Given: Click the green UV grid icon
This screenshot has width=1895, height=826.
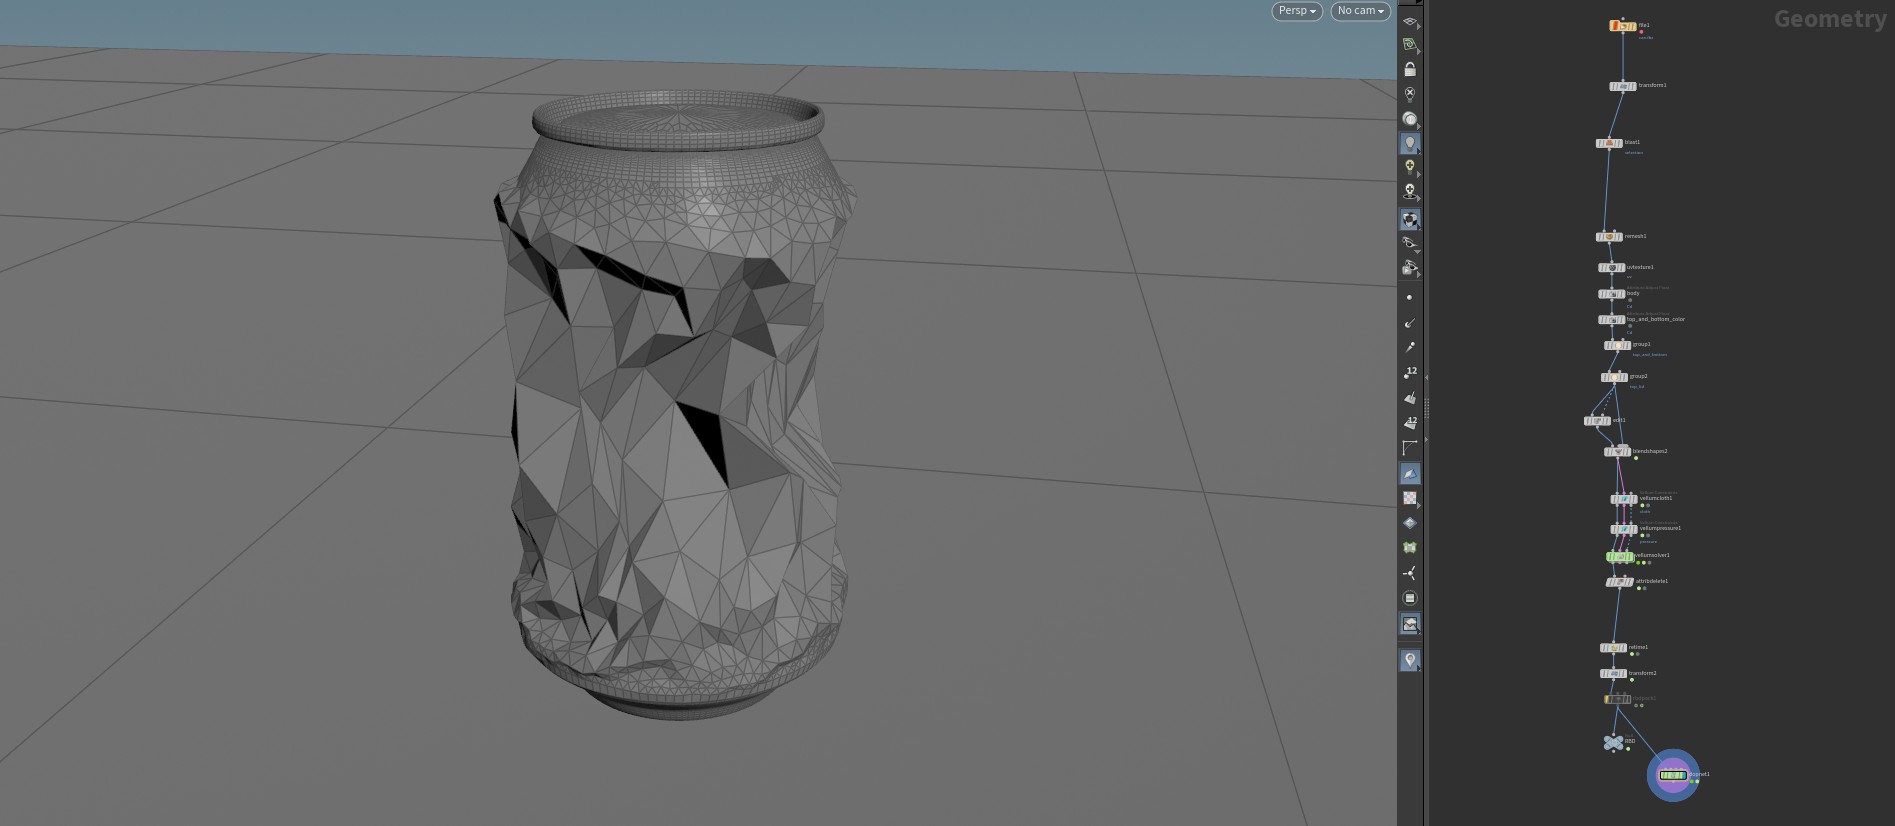Looking at the screenshot, I should click(1410, 548).
